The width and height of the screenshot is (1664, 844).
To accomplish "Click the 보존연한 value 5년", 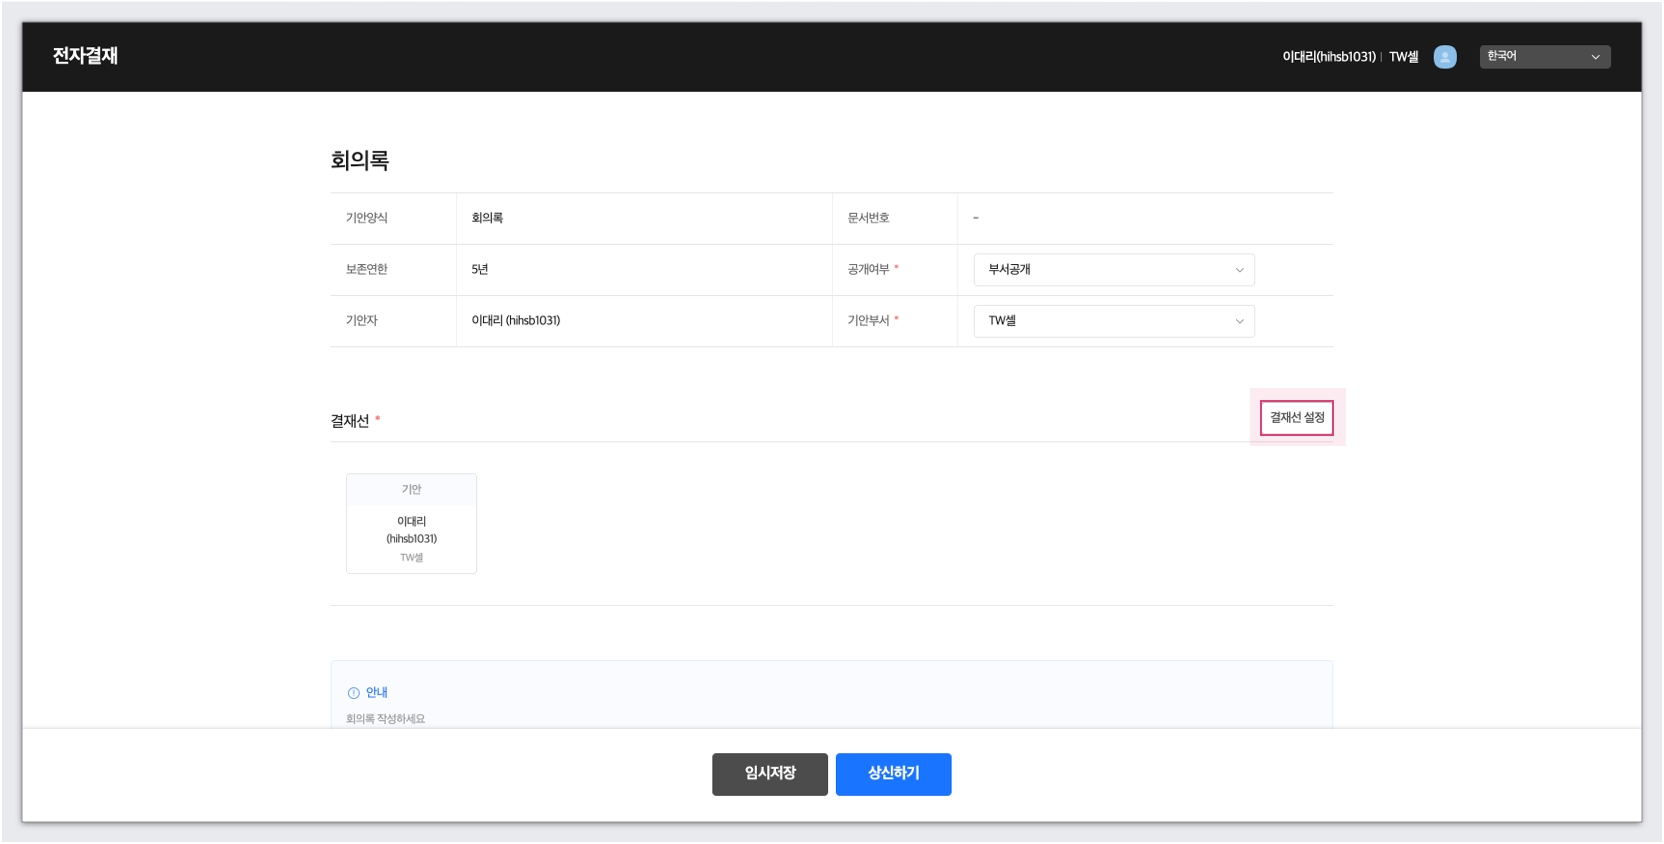I will tap(480, 270).
